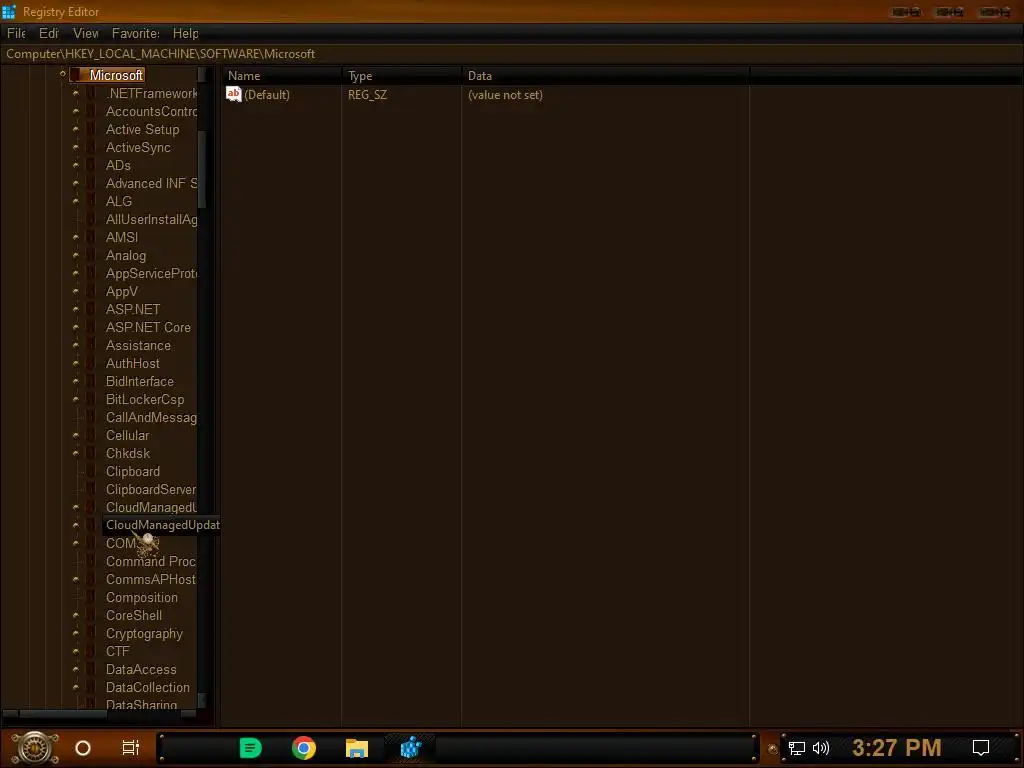Select the BidInterface key
The image size is (1024, 768).
[x=140, y=381]
